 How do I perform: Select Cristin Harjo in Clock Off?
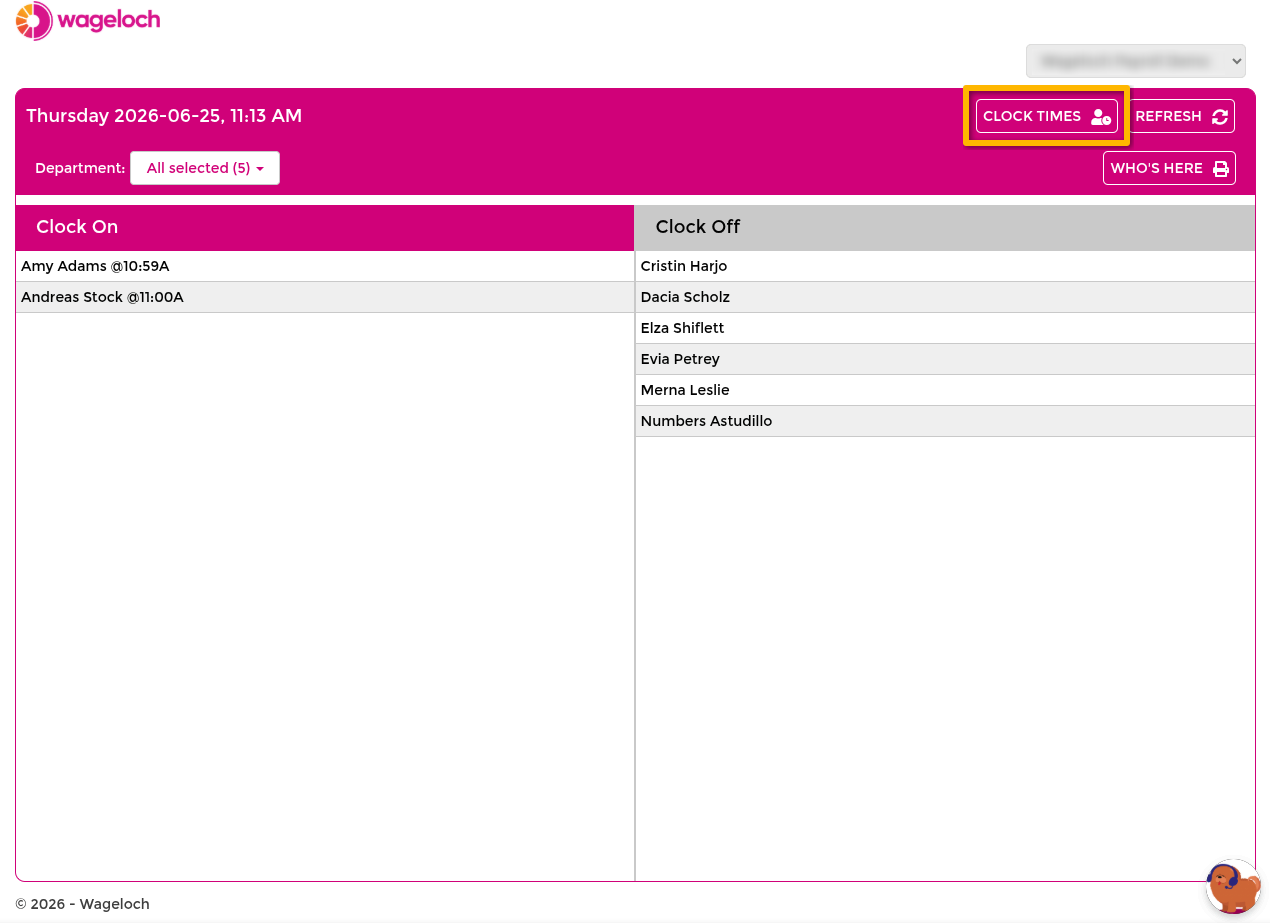tap(945, 266)
